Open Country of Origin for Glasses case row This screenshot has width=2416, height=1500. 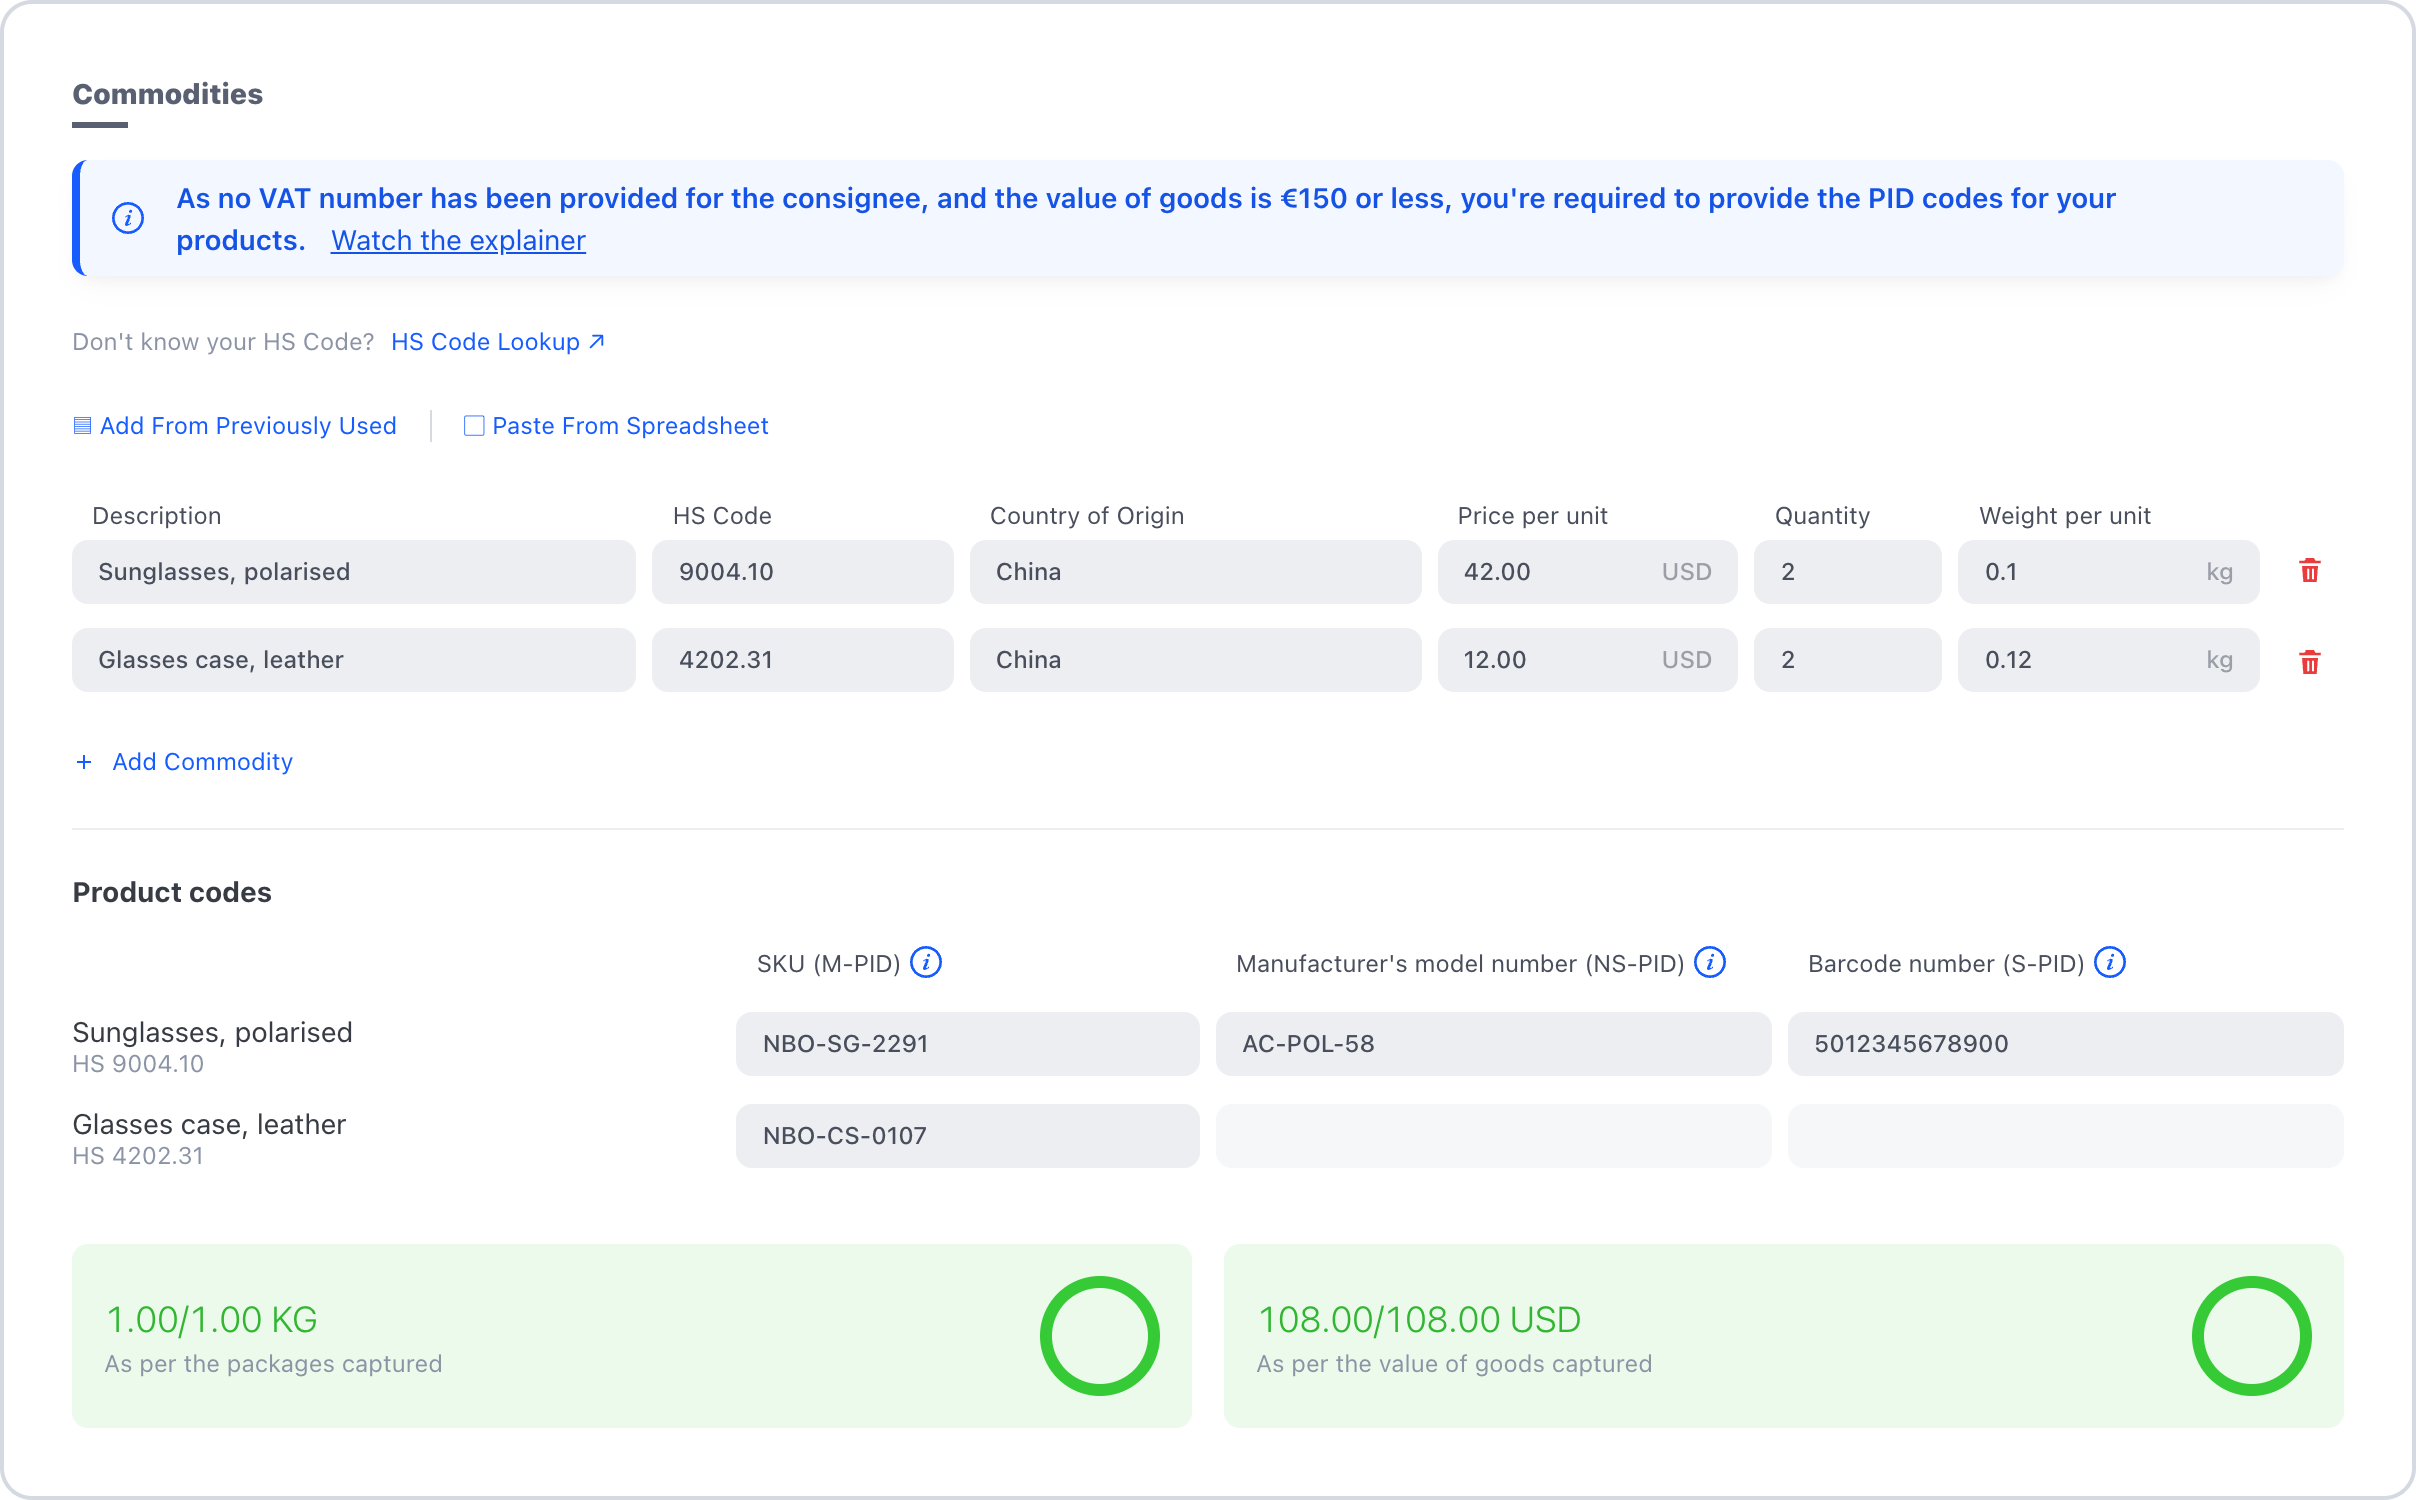tap(1196, 660)
